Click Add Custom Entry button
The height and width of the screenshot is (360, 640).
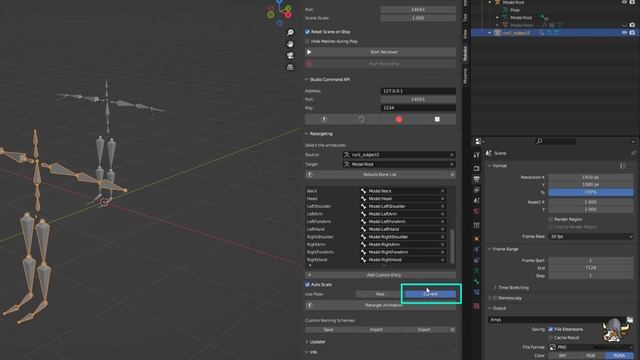(380, 275)
